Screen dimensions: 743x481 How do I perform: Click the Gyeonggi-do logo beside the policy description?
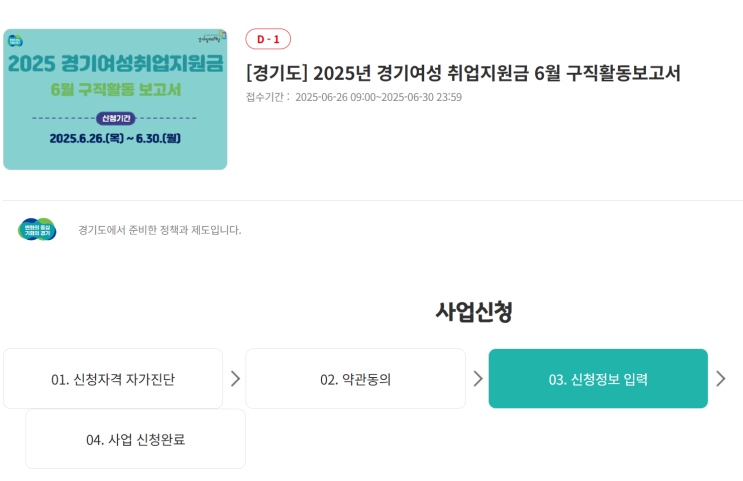pos(37,229)
